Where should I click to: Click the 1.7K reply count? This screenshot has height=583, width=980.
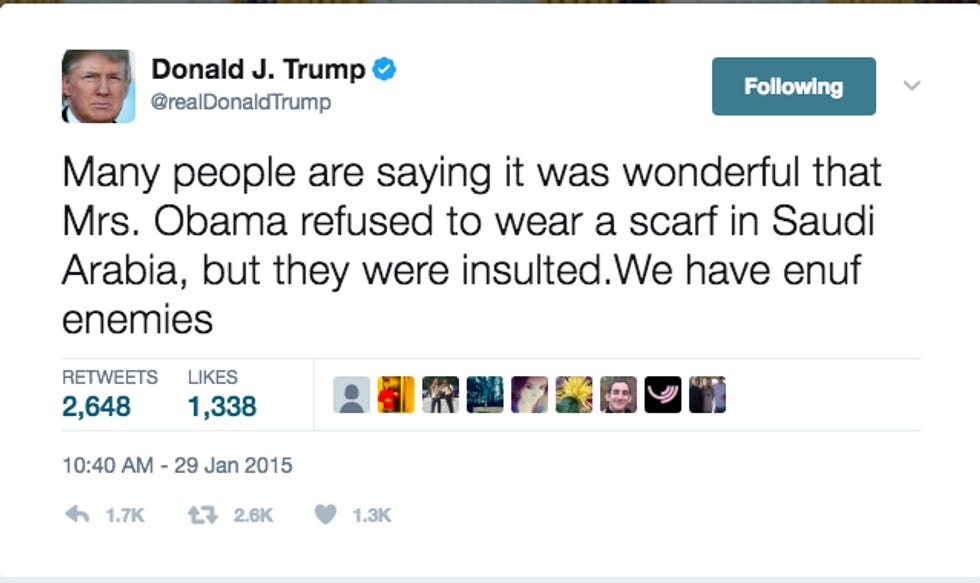(x=125, y=516)
